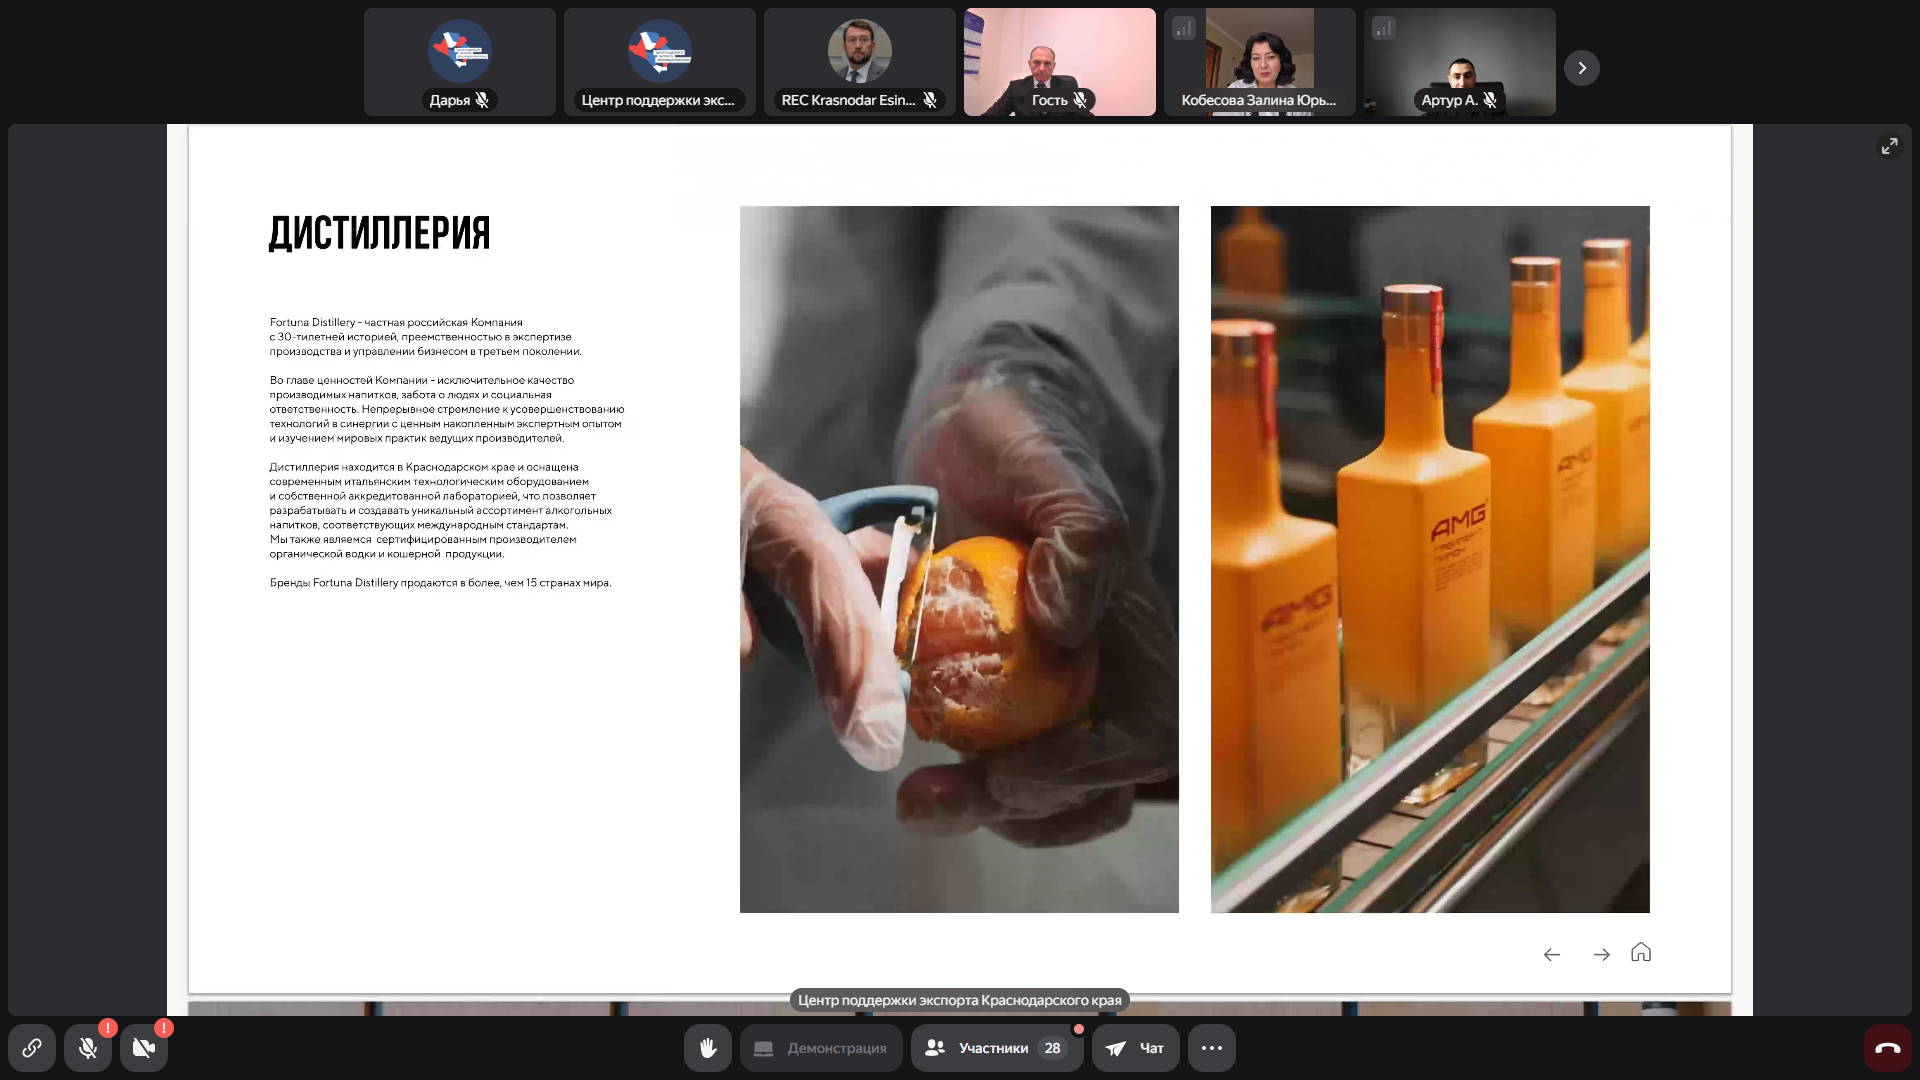Toggle the muted microphone button
The width and height of the screenshot is (1920, 1080).
pos(88,1048)
